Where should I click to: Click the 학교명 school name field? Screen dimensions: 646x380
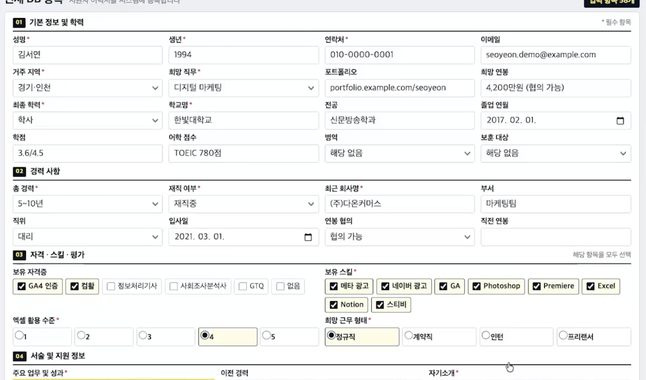(x=243, y=120)
